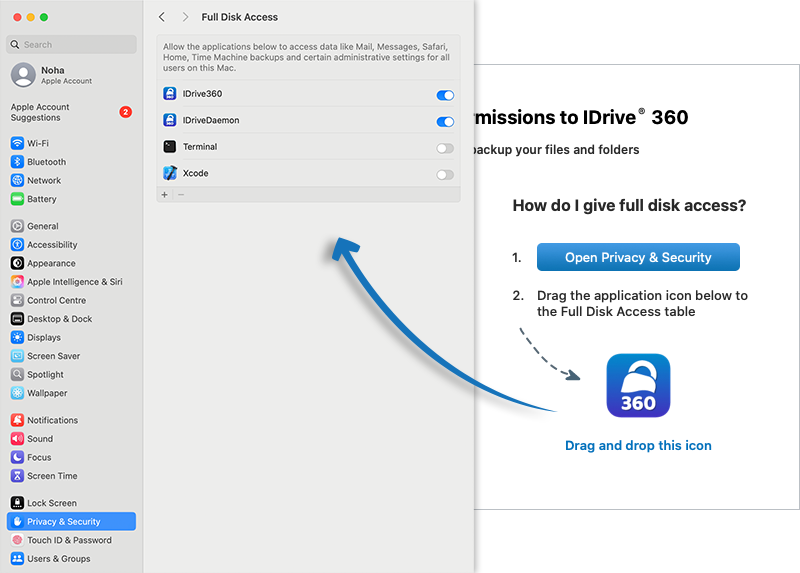The height and width of the screenshot is (573, 800).
Task: Click the Xcode app icon in list
Action: point(170,173)
